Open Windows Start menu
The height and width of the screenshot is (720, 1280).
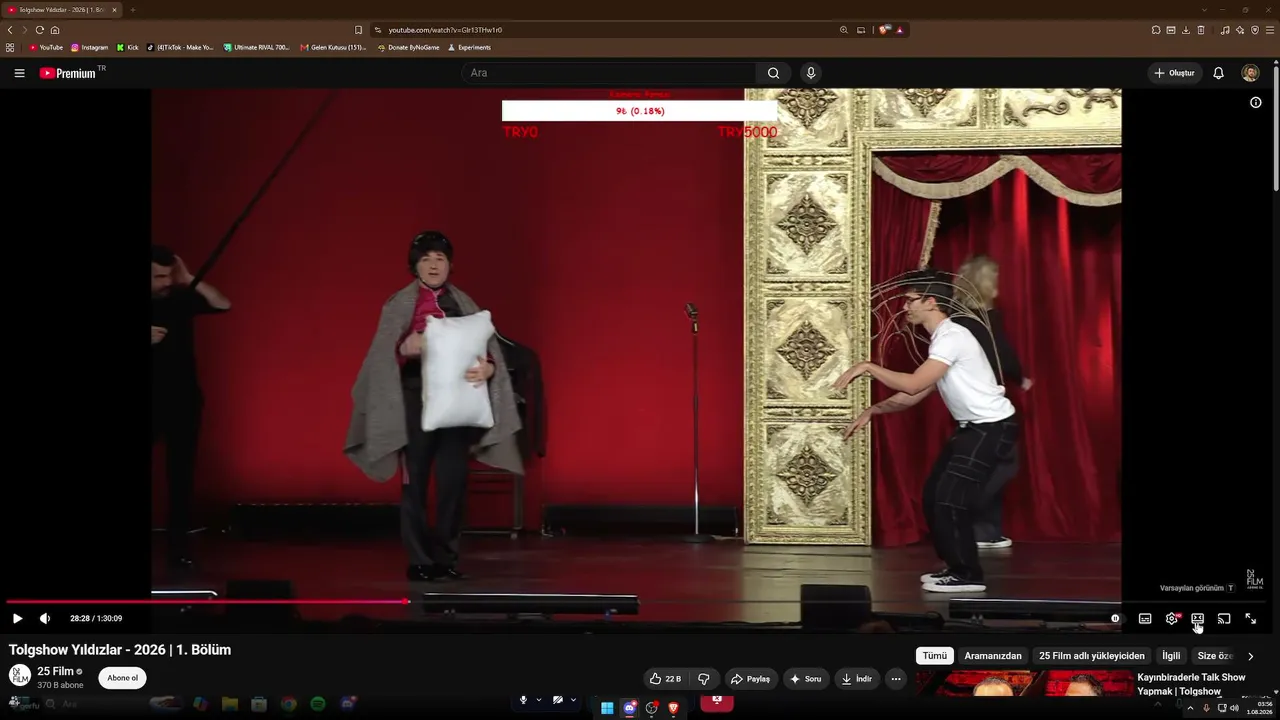click(607, 708)
